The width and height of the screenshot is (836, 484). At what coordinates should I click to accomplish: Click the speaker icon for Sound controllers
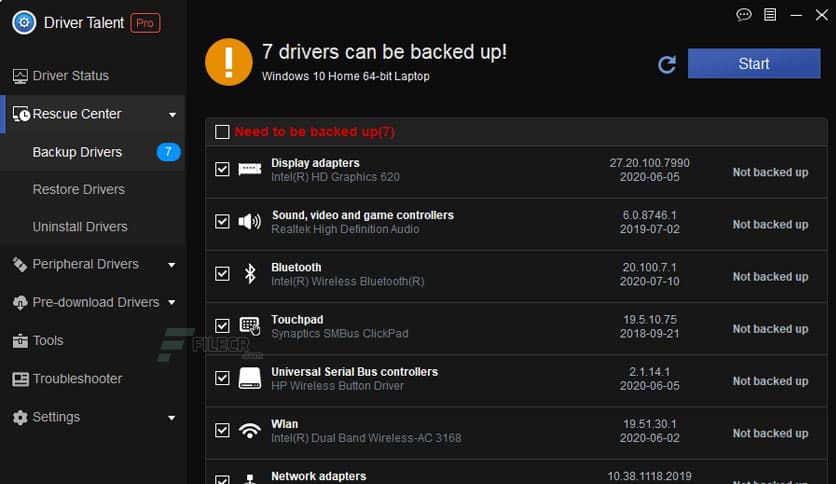(x=250, y=221)
